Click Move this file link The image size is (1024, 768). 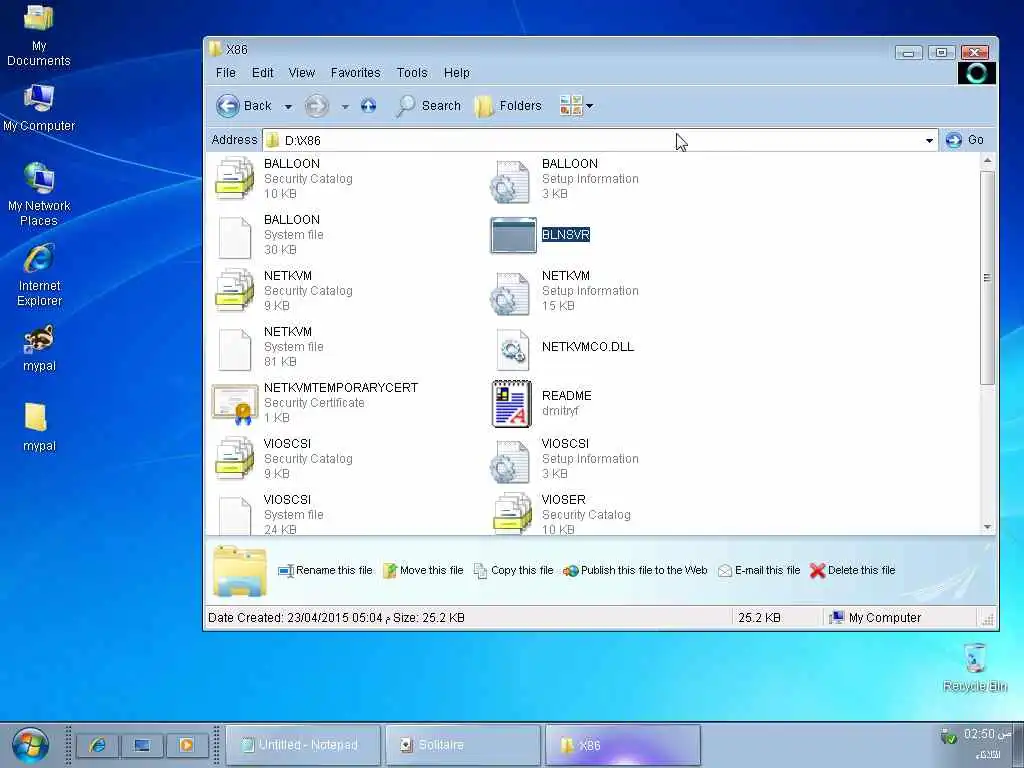pos(423,570)
